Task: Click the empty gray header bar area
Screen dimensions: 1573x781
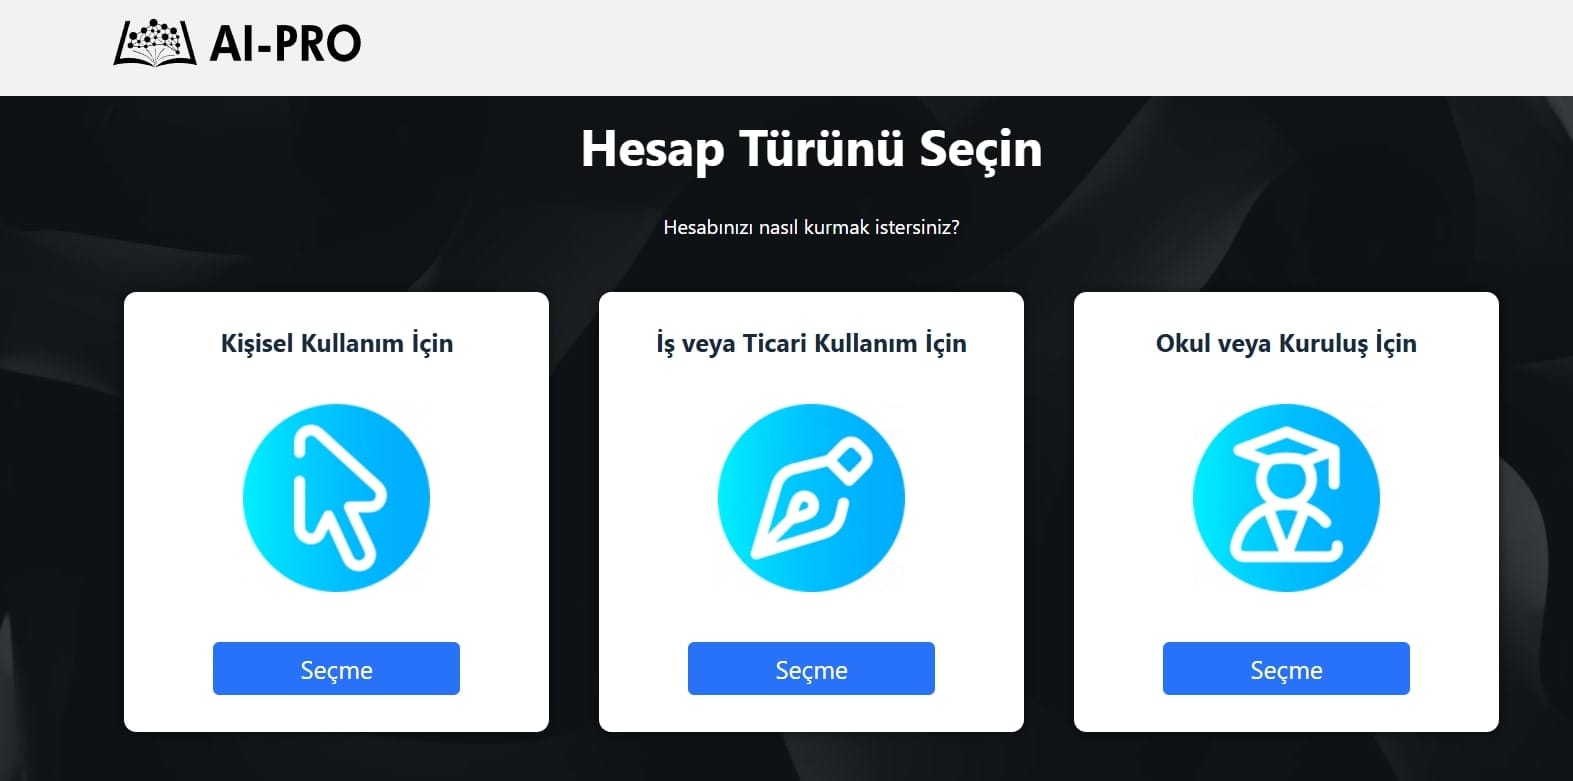Action: [960, 47]
